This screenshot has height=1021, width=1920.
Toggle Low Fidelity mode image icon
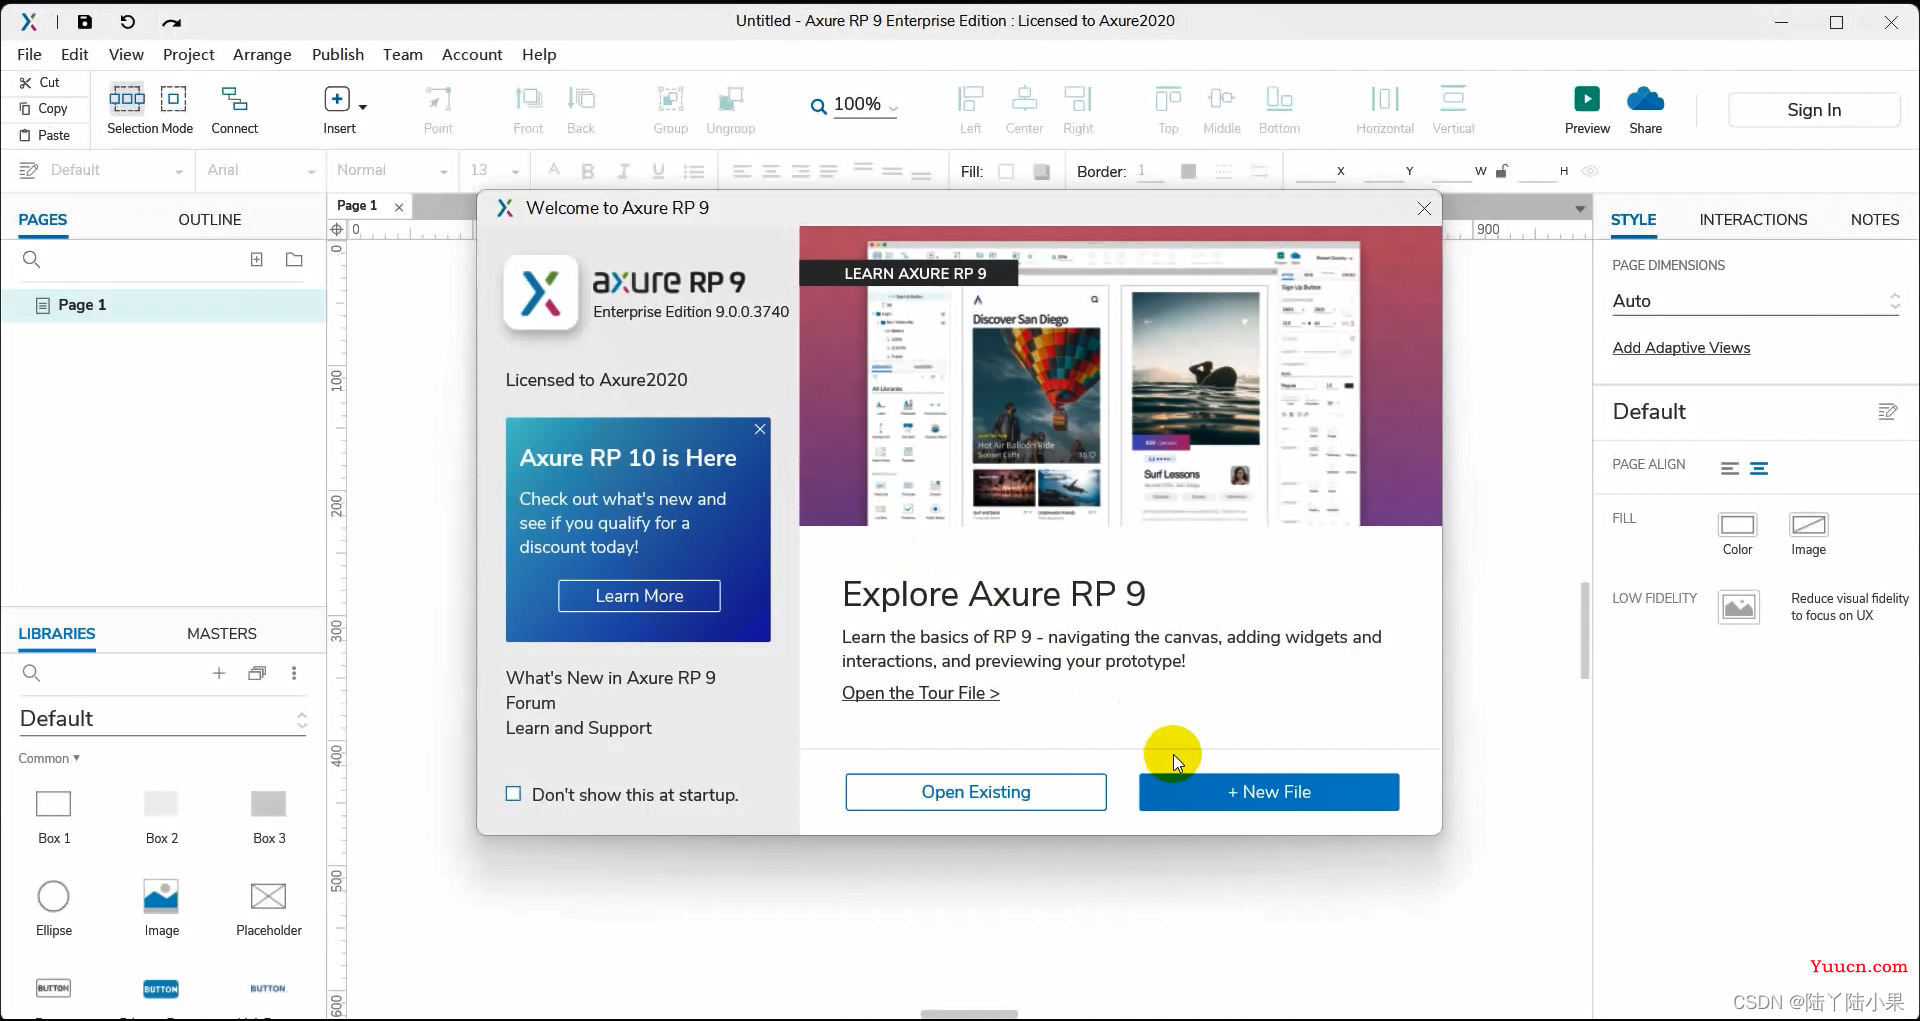click(1739, 607)
